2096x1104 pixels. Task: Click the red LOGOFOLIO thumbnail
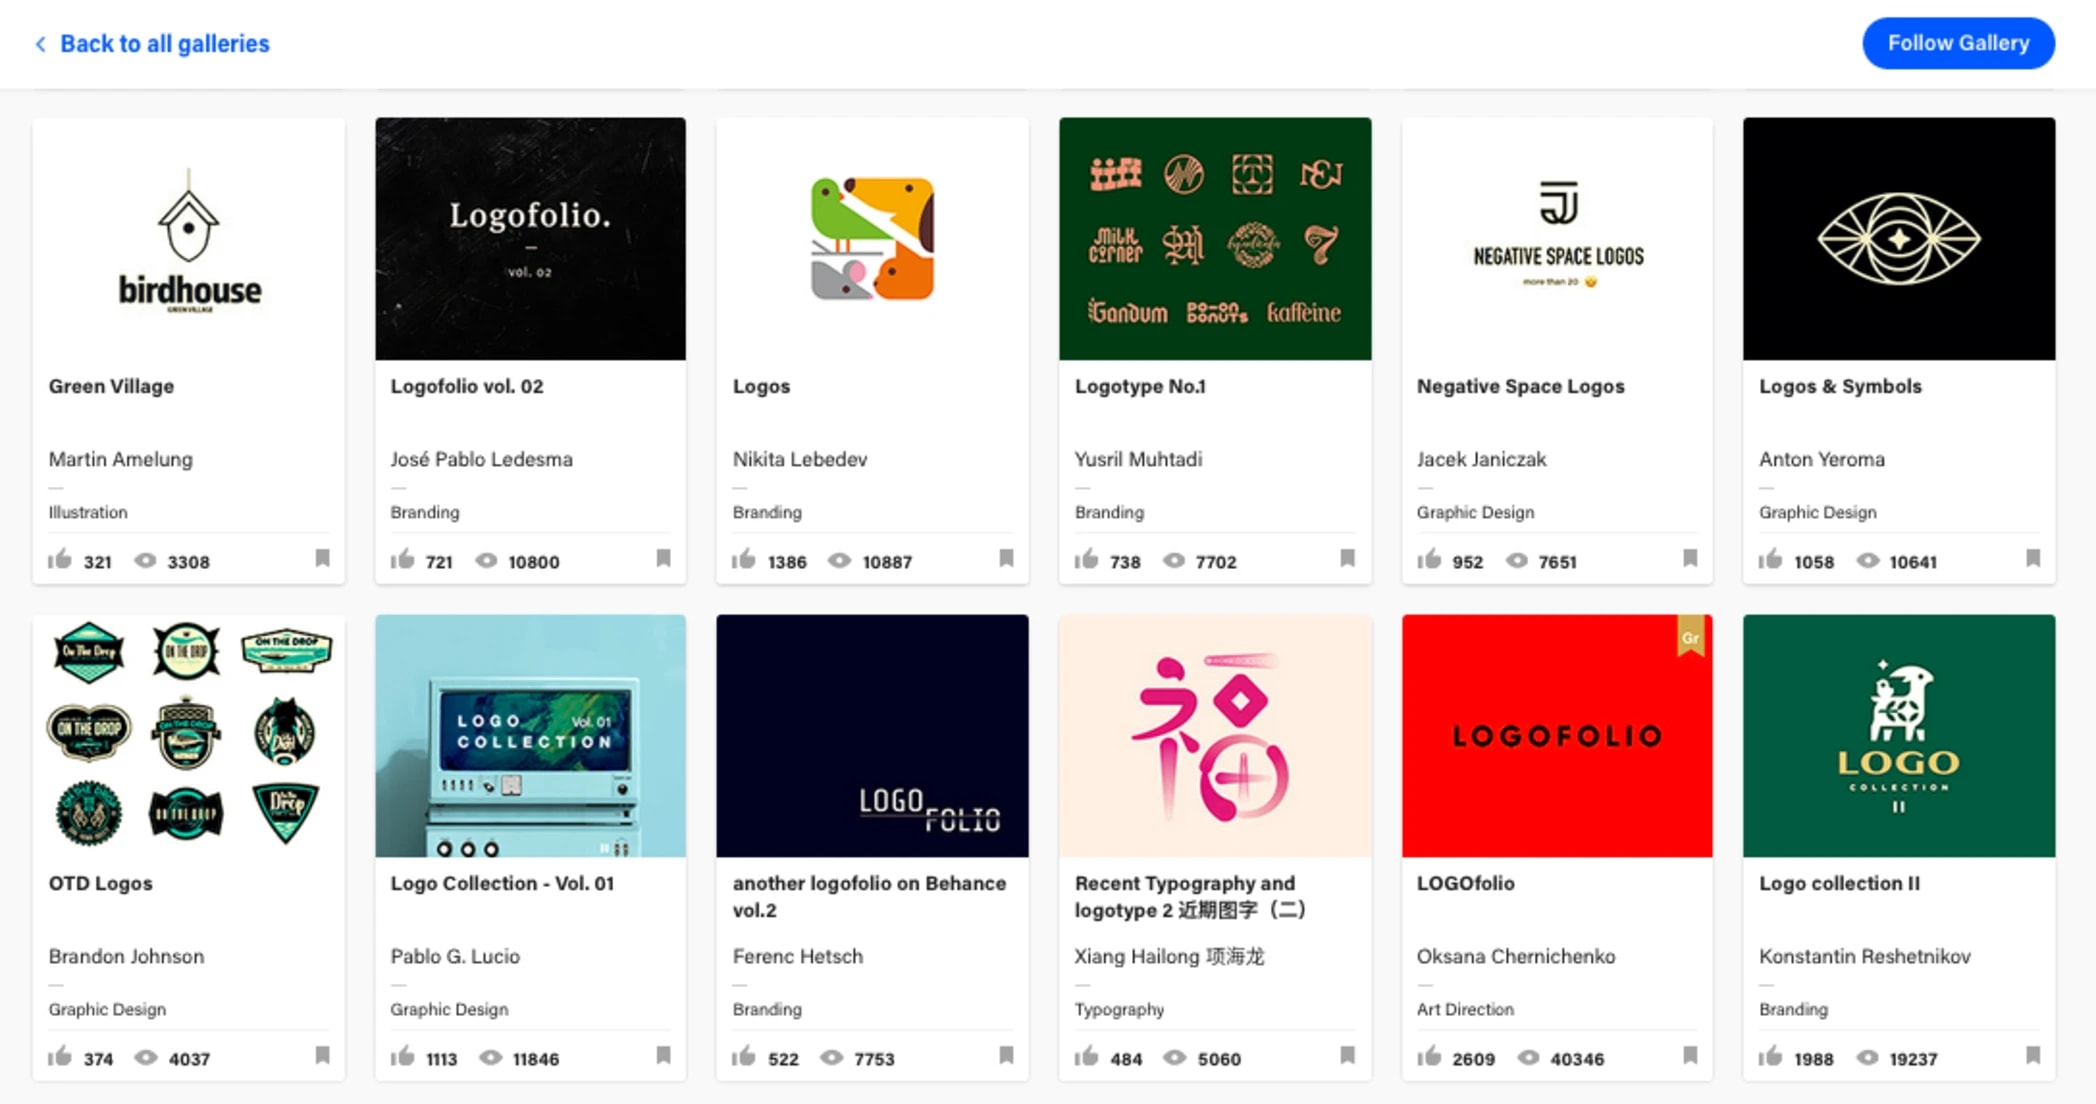pyautogui.click(x=1556, y=737)
